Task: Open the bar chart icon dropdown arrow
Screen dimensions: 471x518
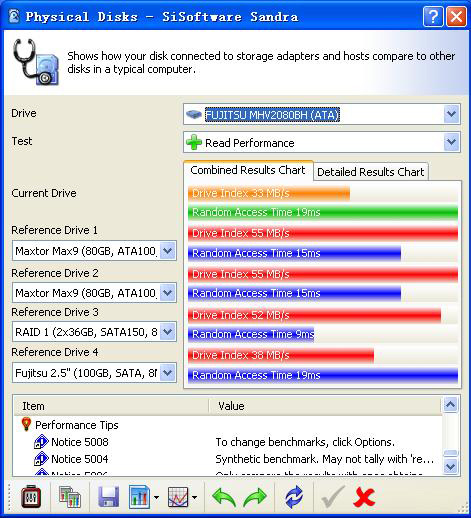Action: click(156, 498)
